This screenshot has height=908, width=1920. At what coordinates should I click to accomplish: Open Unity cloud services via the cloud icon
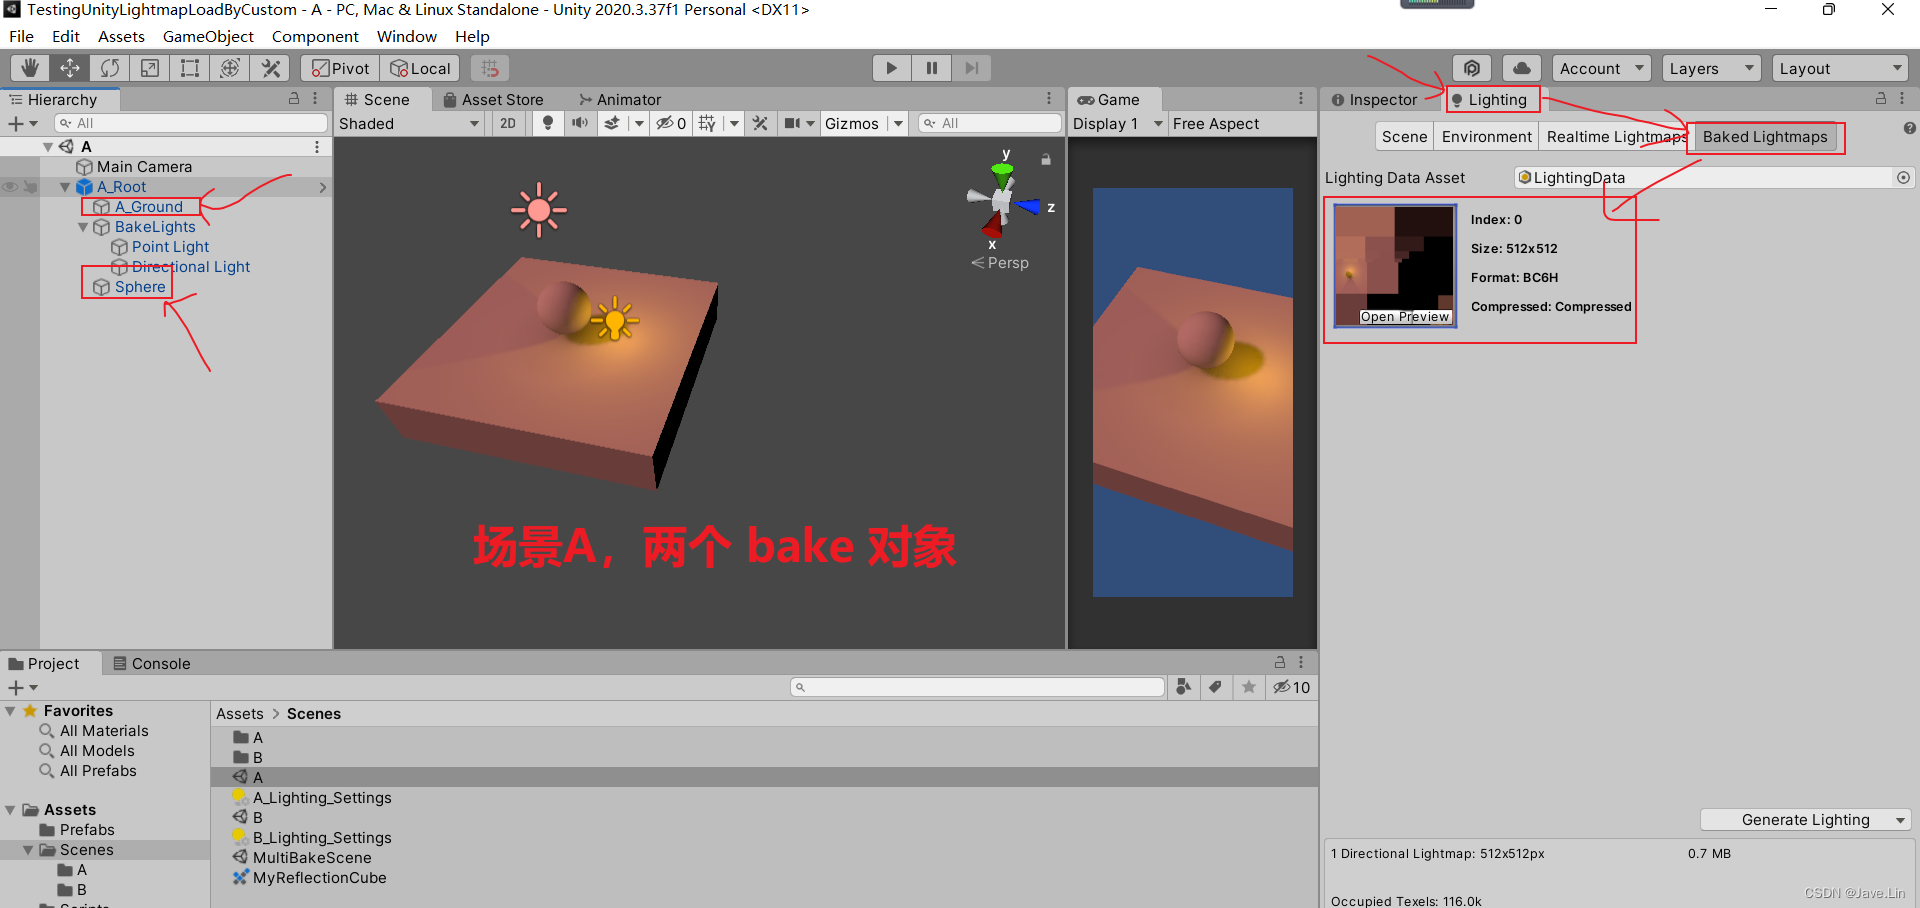pos(1521,67)
